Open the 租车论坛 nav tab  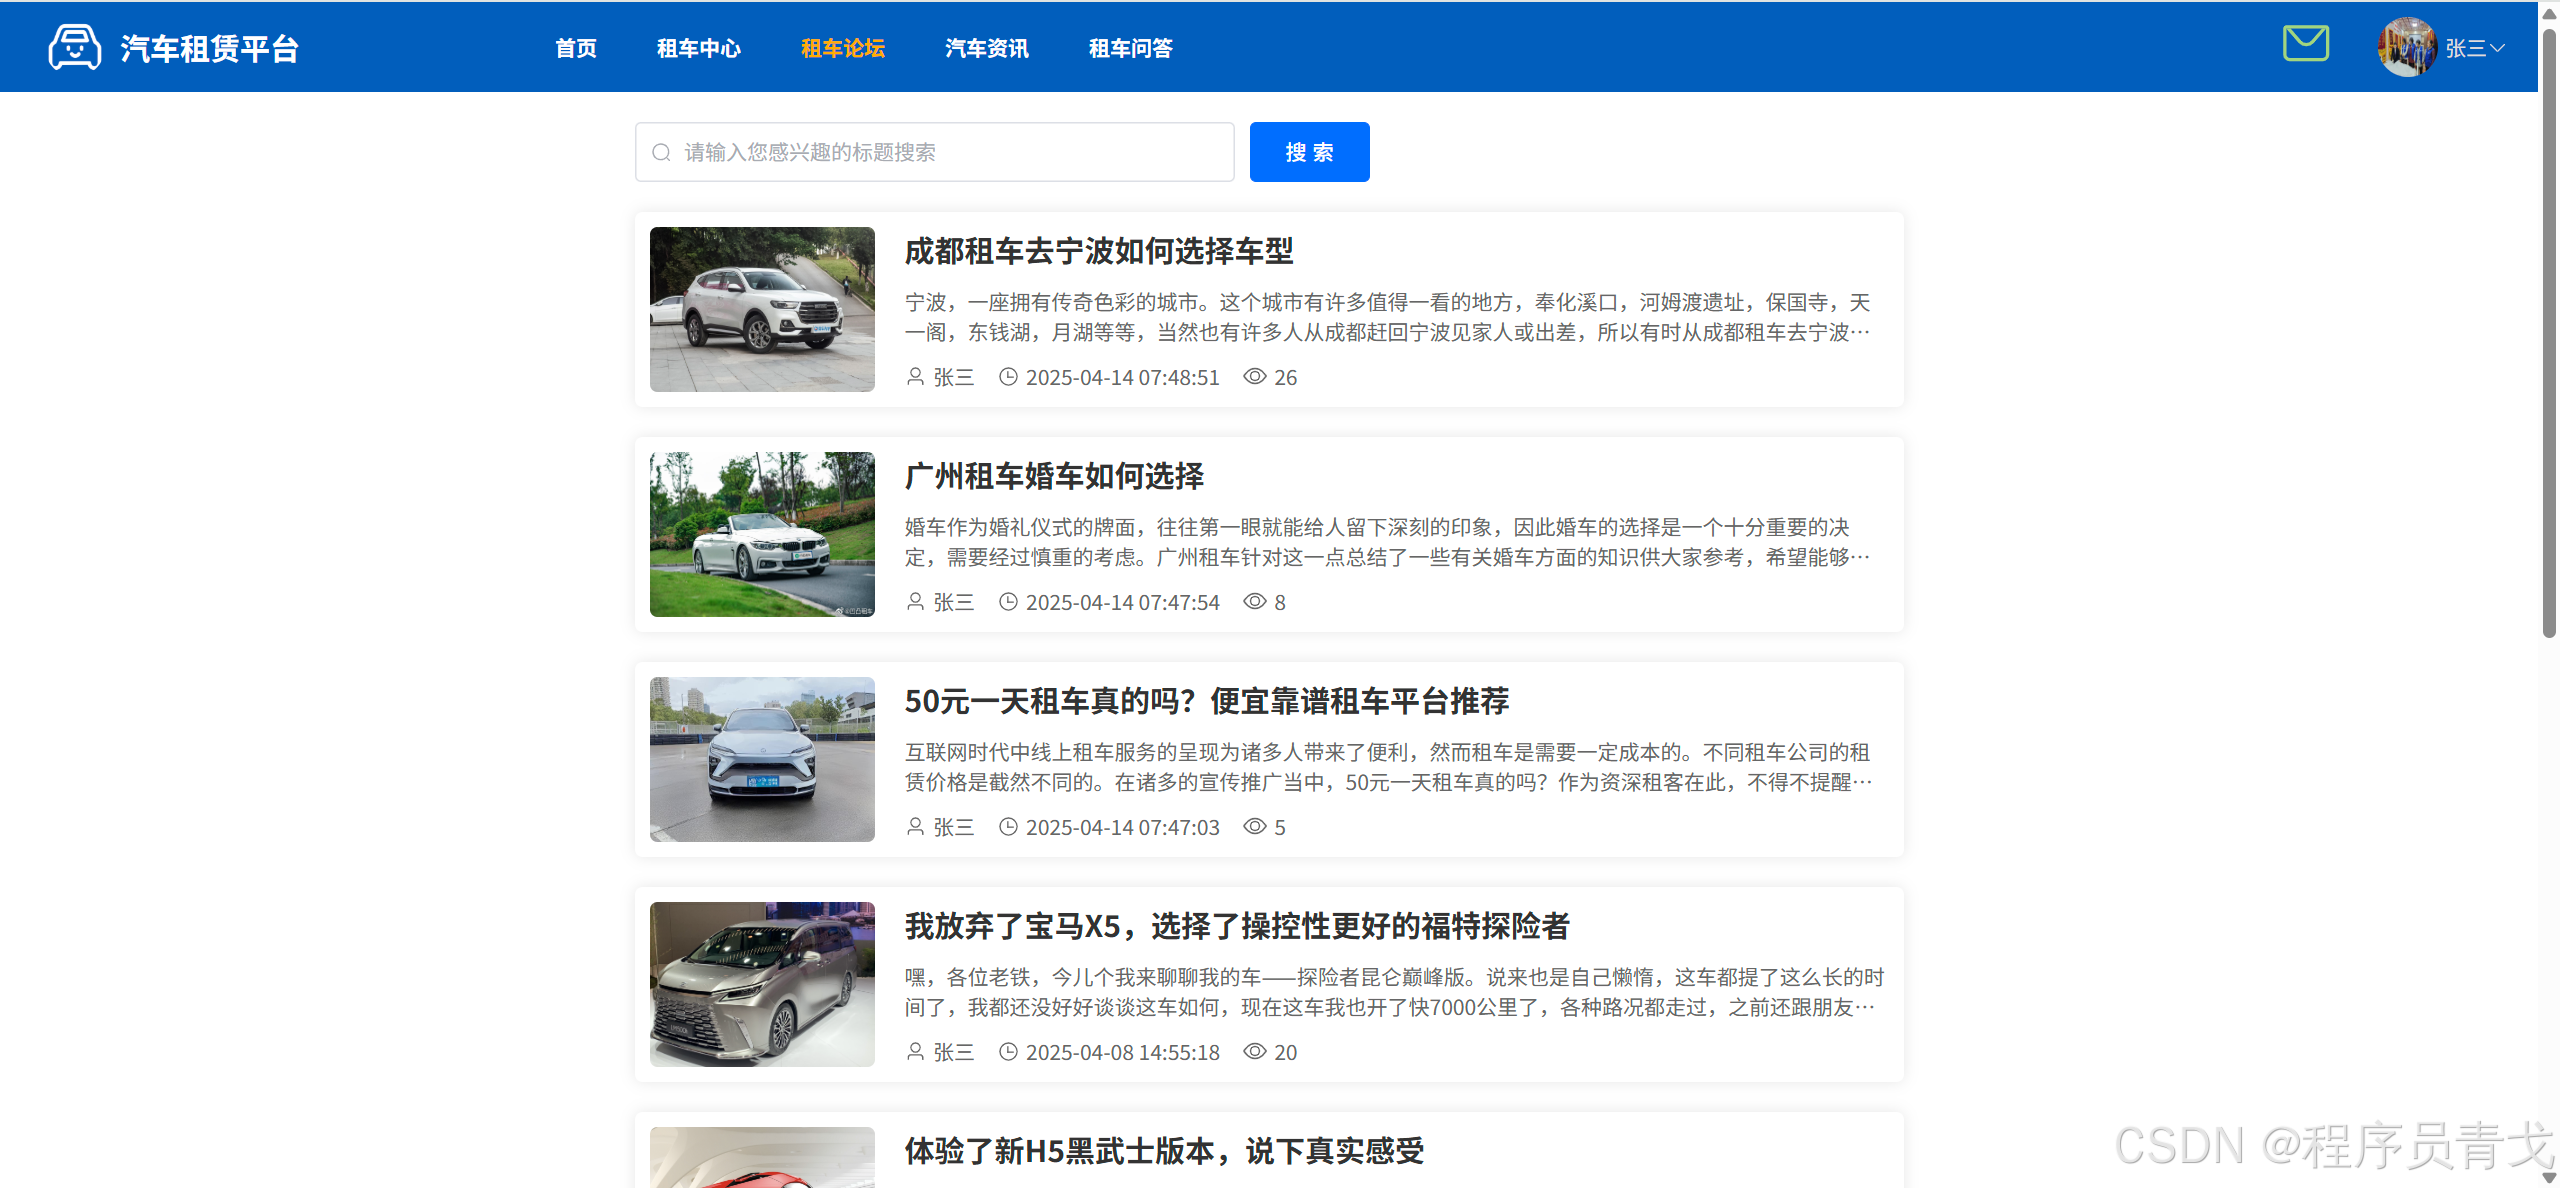842,48
